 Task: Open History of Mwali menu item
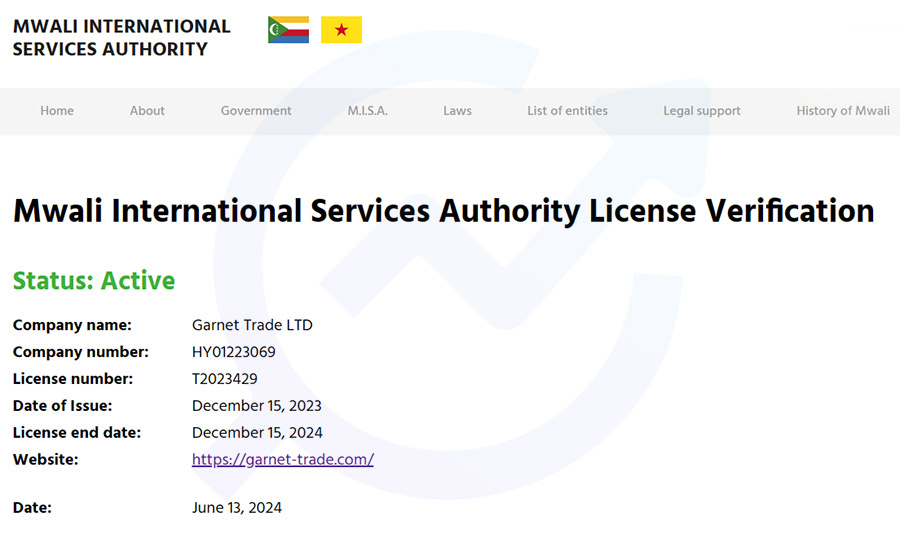[x=843, y=111]
